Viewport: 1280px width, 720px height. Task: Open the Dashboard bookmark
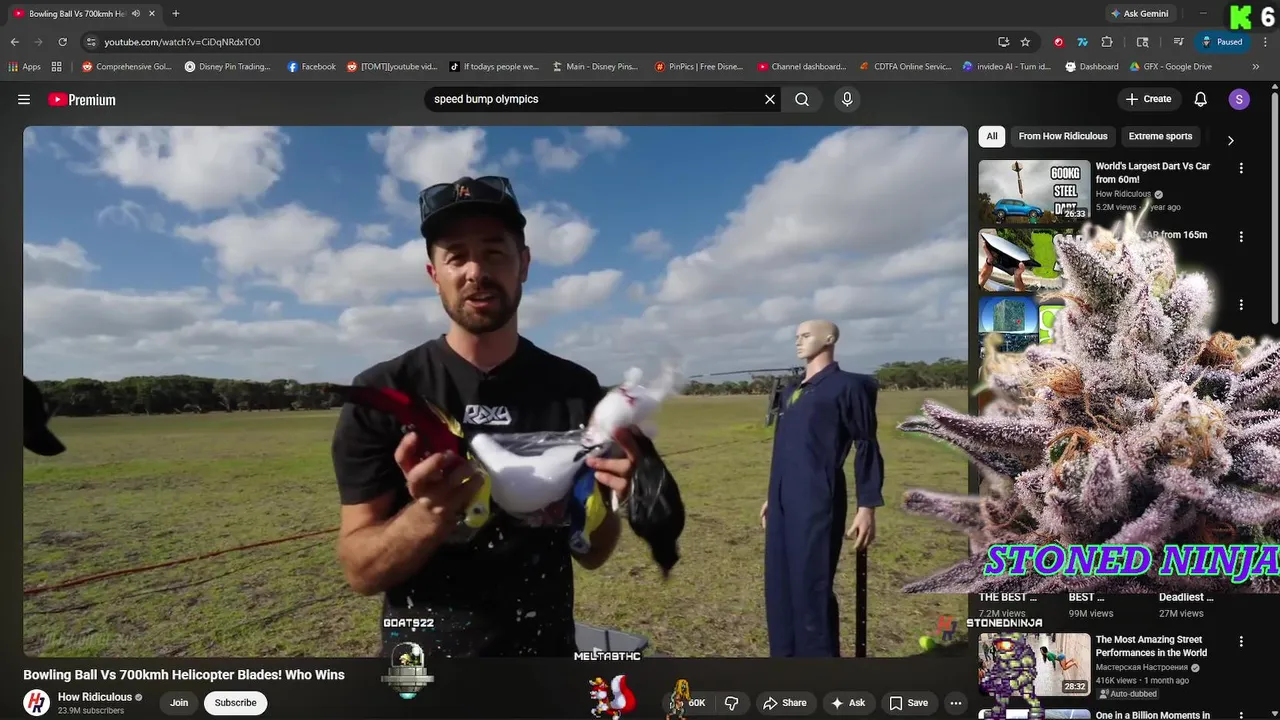[1091, 67]
